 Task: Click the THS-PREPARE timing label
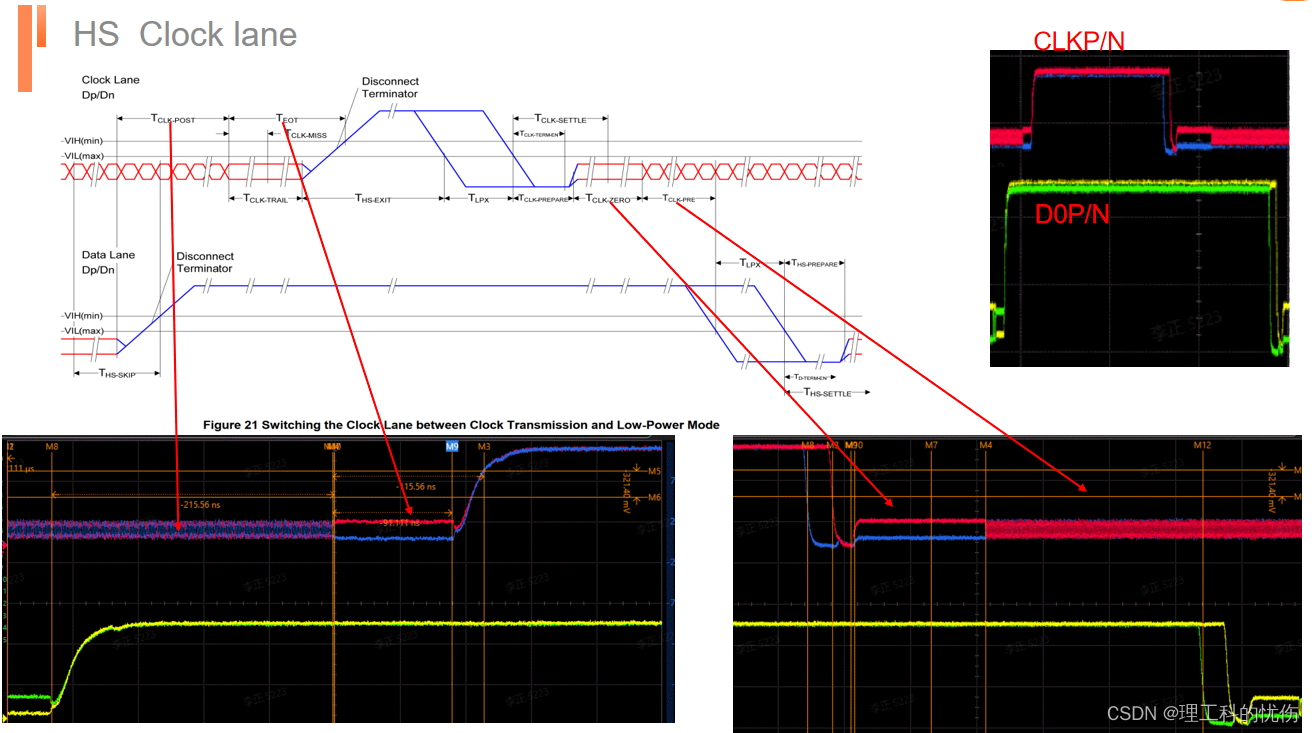(814, 264)
